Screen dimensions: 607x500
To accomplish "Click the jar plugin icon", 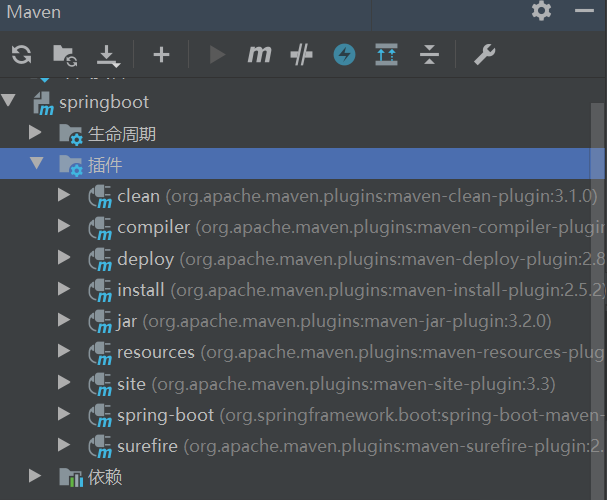I will [x=100, y=322].
